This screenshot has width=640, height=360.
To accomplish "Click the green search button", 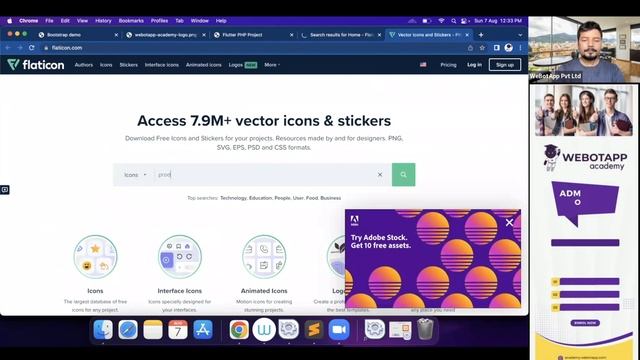I will (x=403, y=175).
